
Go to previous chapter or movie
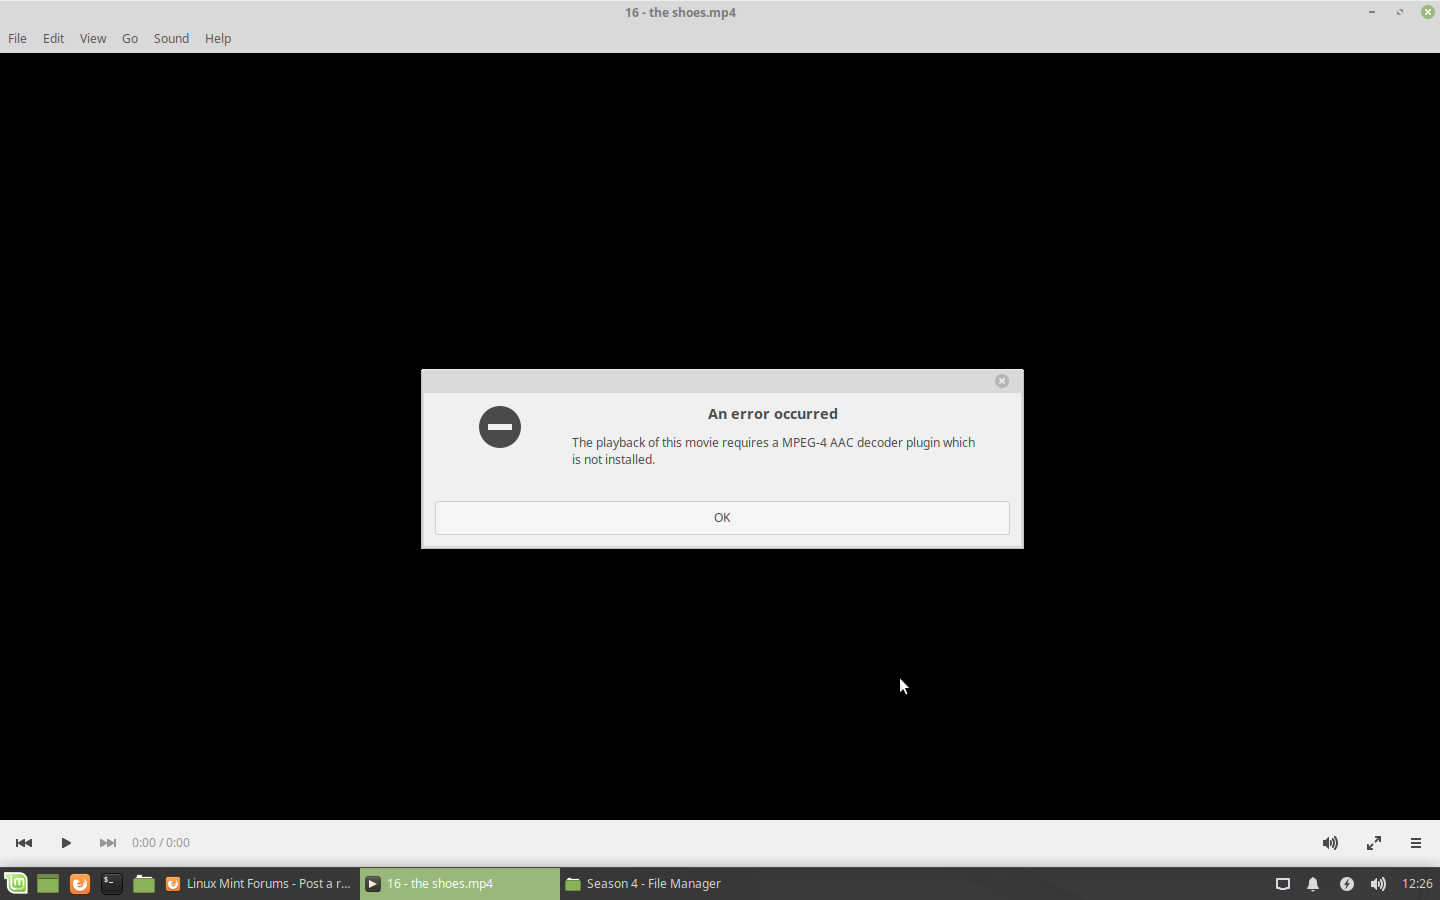click(24, 843)
